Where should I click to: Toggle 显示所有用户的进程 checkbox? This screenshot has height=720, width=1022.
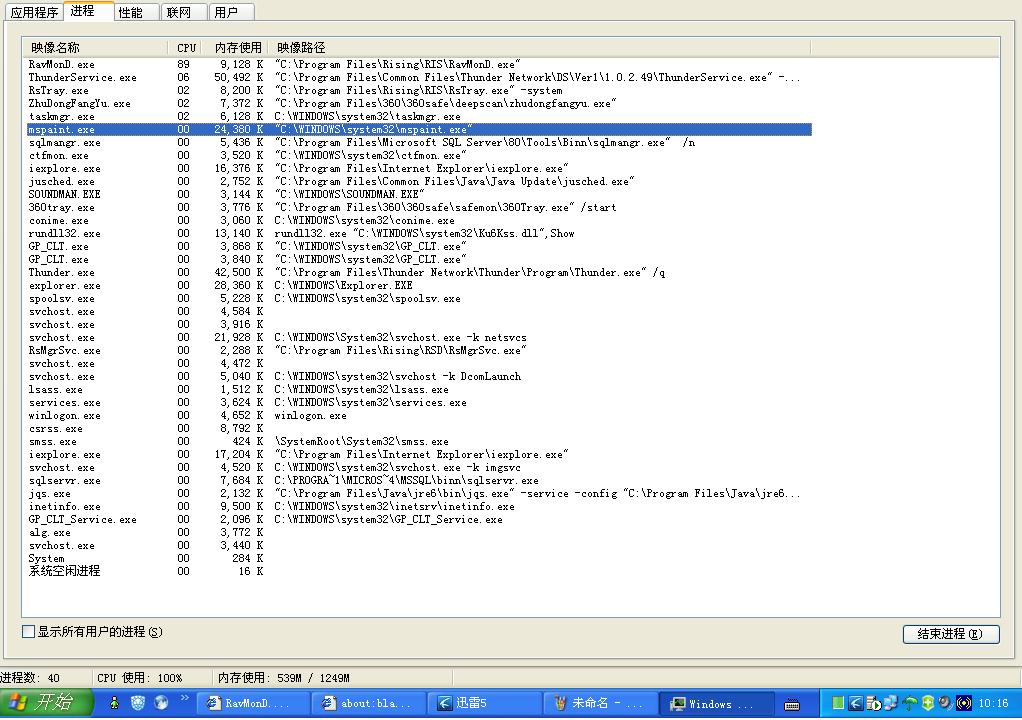pos(28,631)
